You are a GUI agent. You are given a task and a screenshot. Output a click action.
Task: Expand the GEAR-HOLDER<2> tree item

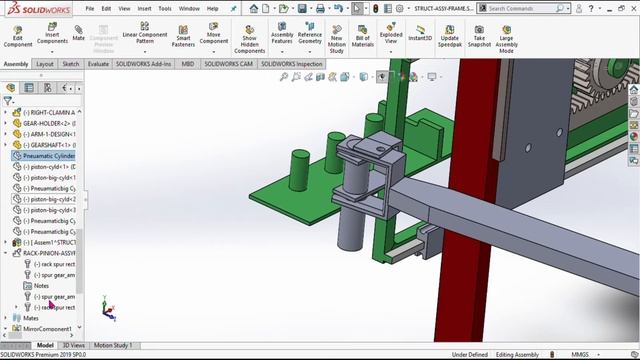5,123
